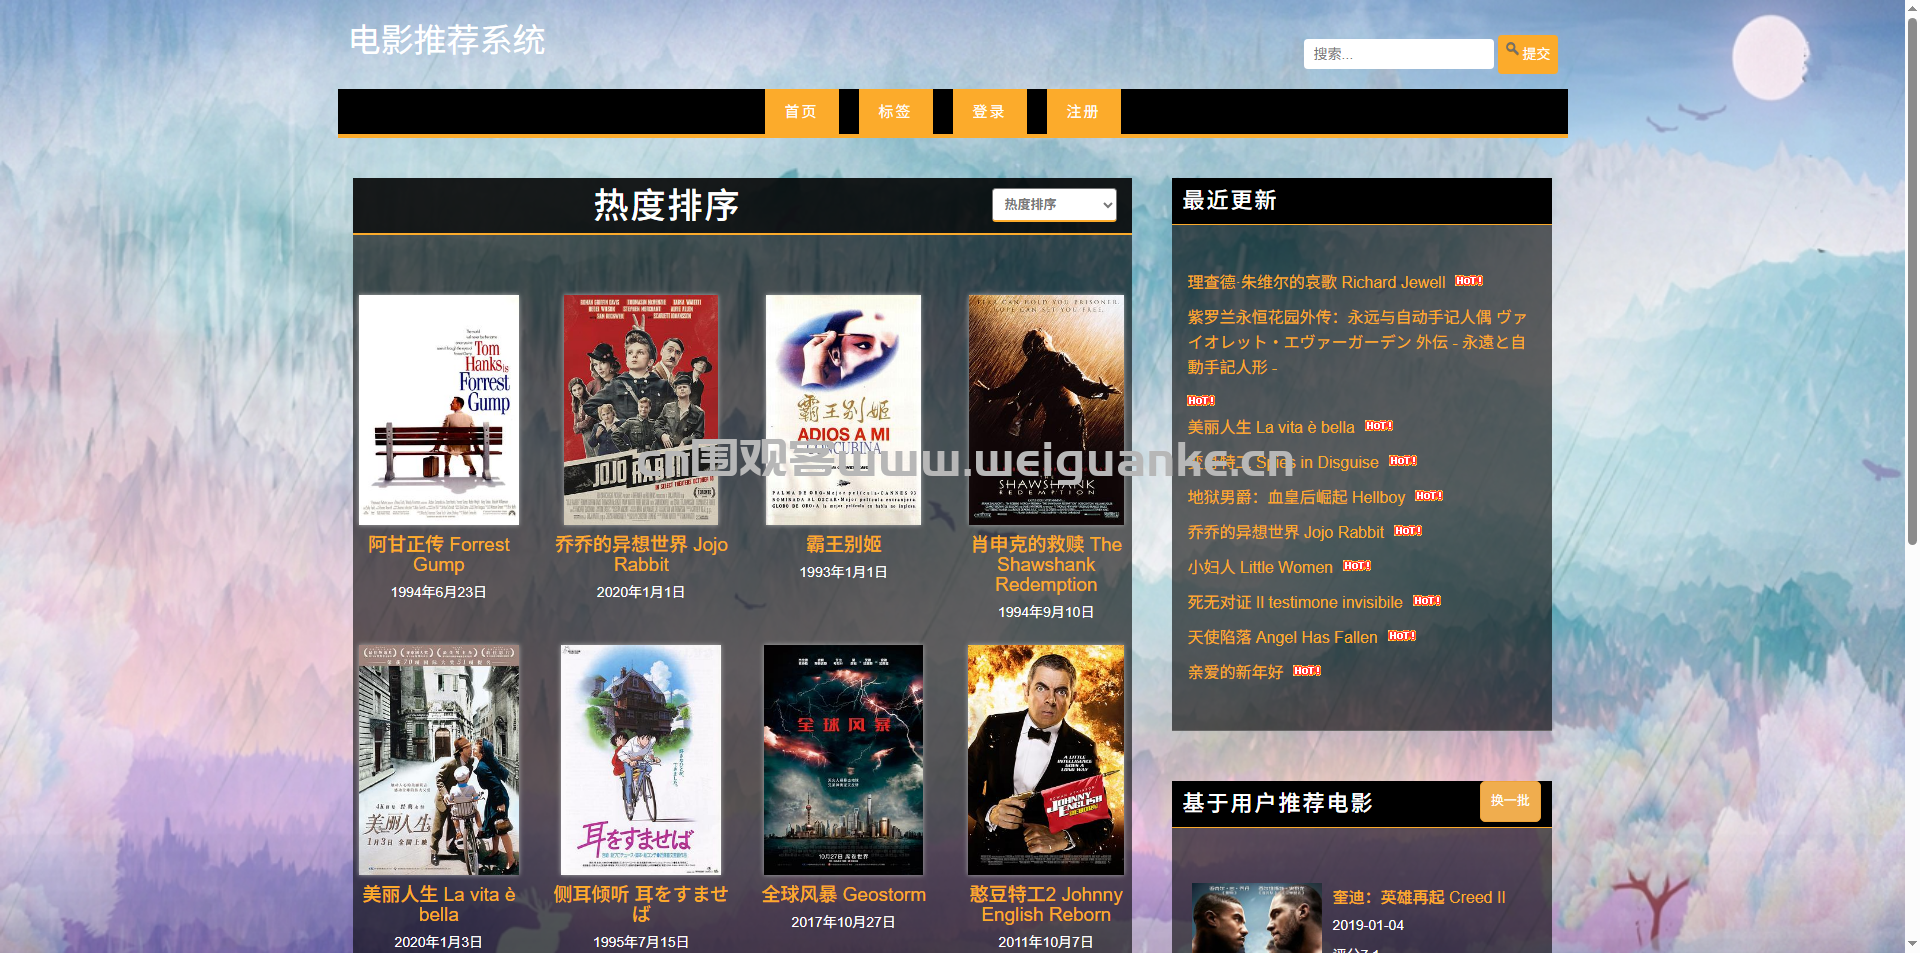Screen dimensions: 1920x953
Task: Open 紫罗兰永恒花园外传 in recent updates
Action: point(1357,342)
